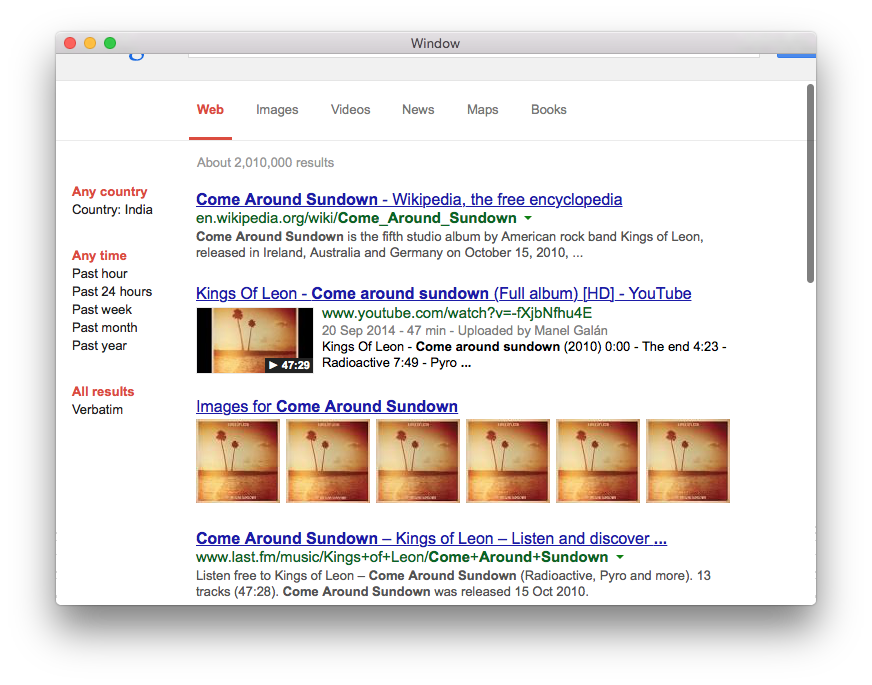Click the vertical scrollbar thumb

810,183
